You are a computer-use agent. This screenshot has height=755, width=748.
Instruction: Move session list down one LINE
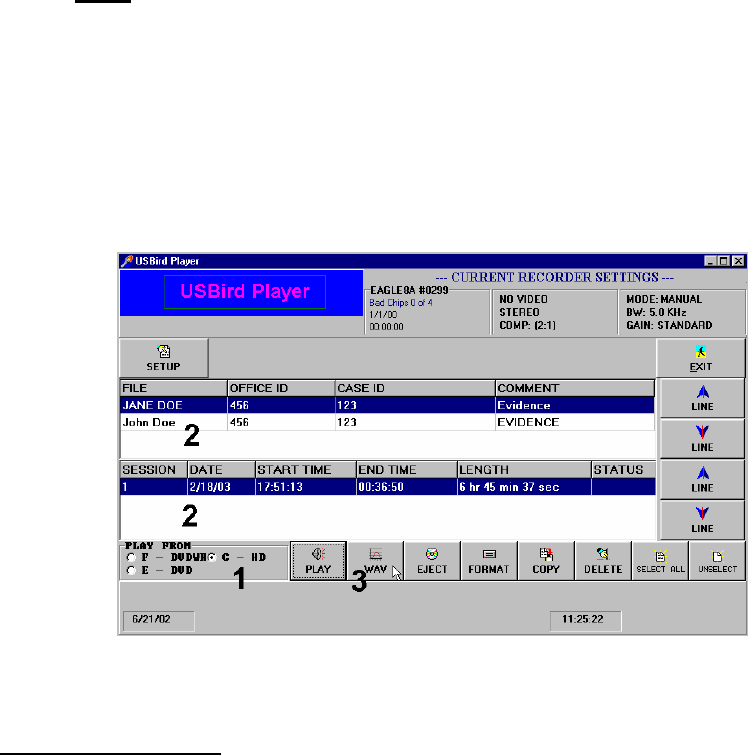pyautogui.click(x=702, y=520)
